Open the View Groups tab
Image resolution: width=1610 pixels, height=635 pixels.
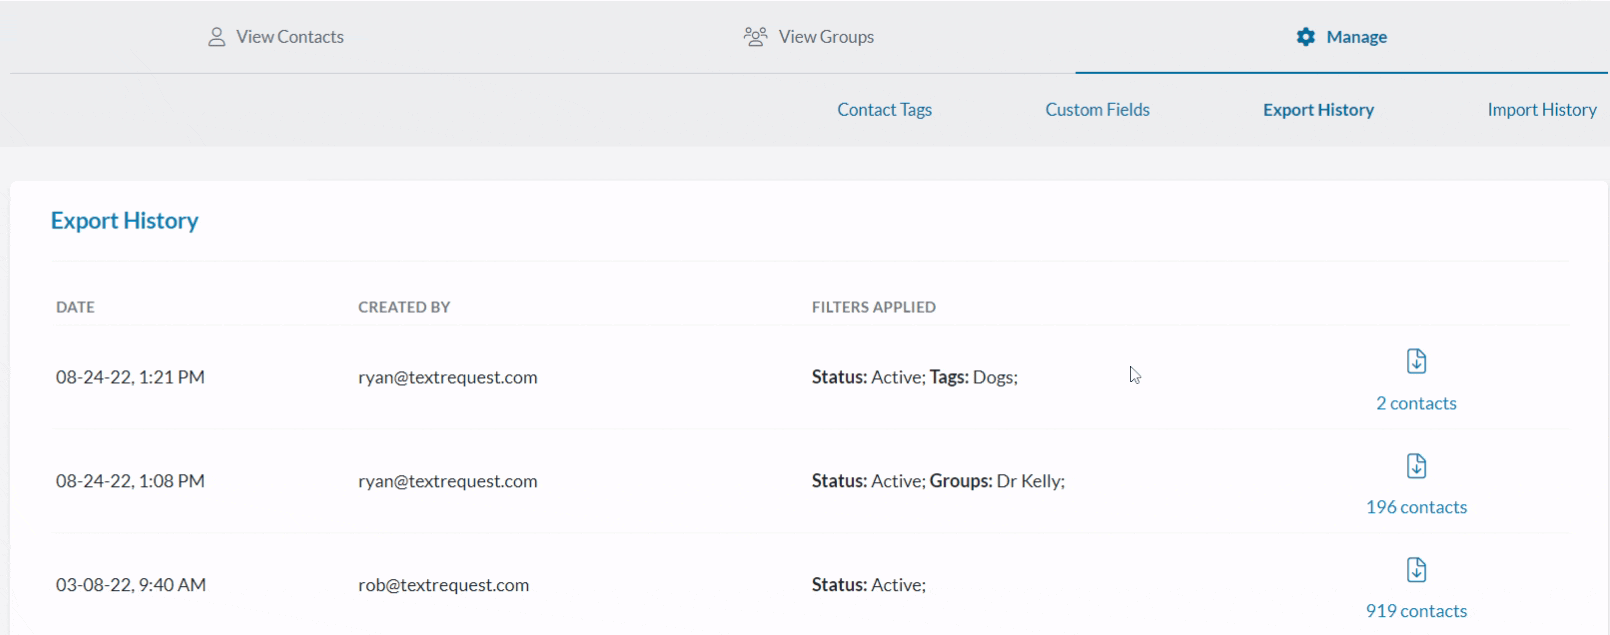pyautogui.click(x=825, y=37)
